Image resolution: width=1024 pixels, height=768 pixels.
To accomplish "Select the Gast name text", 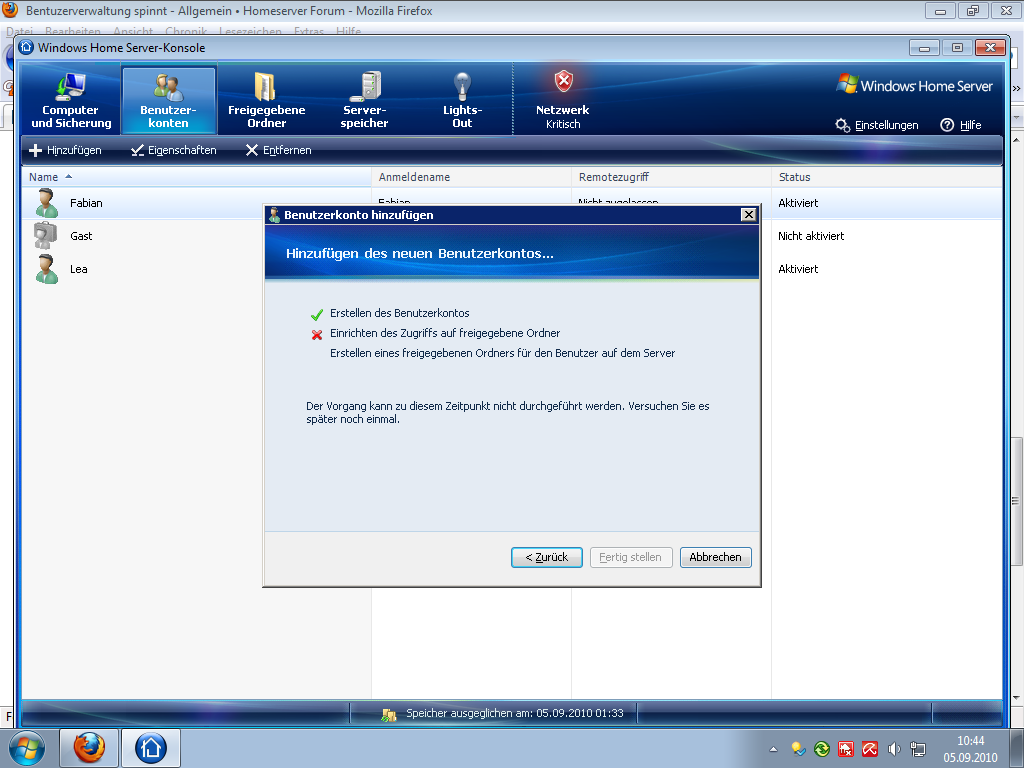I will pyautogui.click(x=81, y=236).
